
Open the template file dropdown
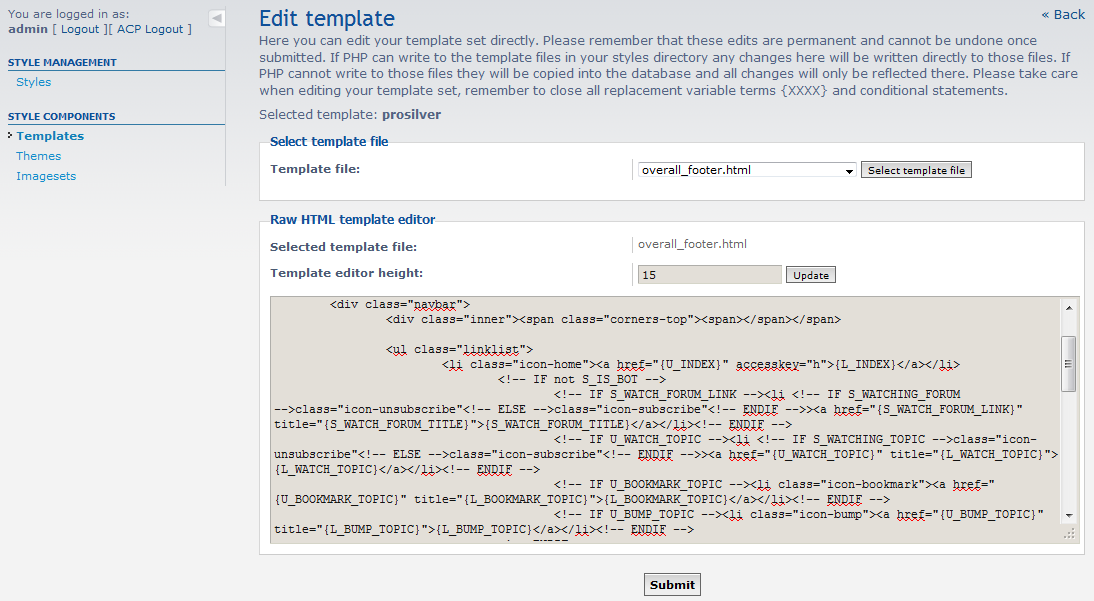pyautogui.click(x=747, y=170)
